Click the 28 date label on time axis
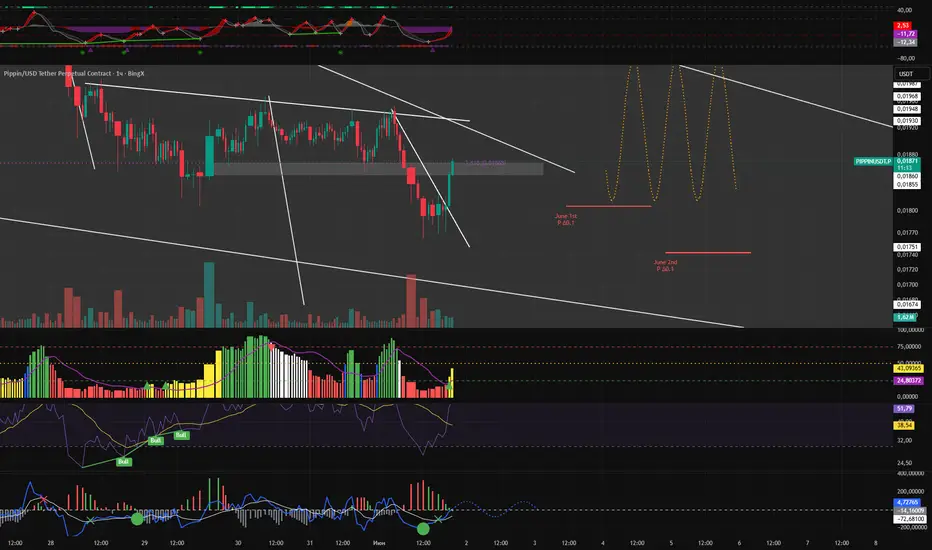The height and width of the screenshot is (550, 932). click(x=51, y=543)
